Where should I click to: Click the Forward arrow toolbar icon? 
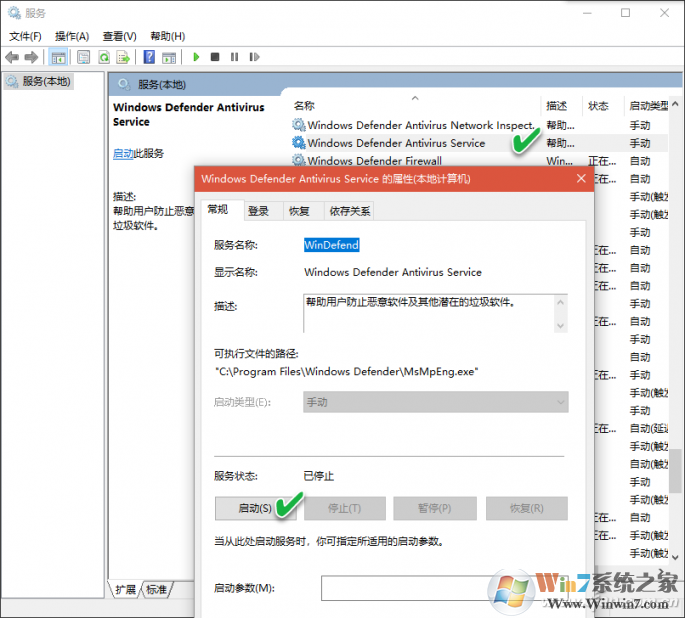(31, 57)
